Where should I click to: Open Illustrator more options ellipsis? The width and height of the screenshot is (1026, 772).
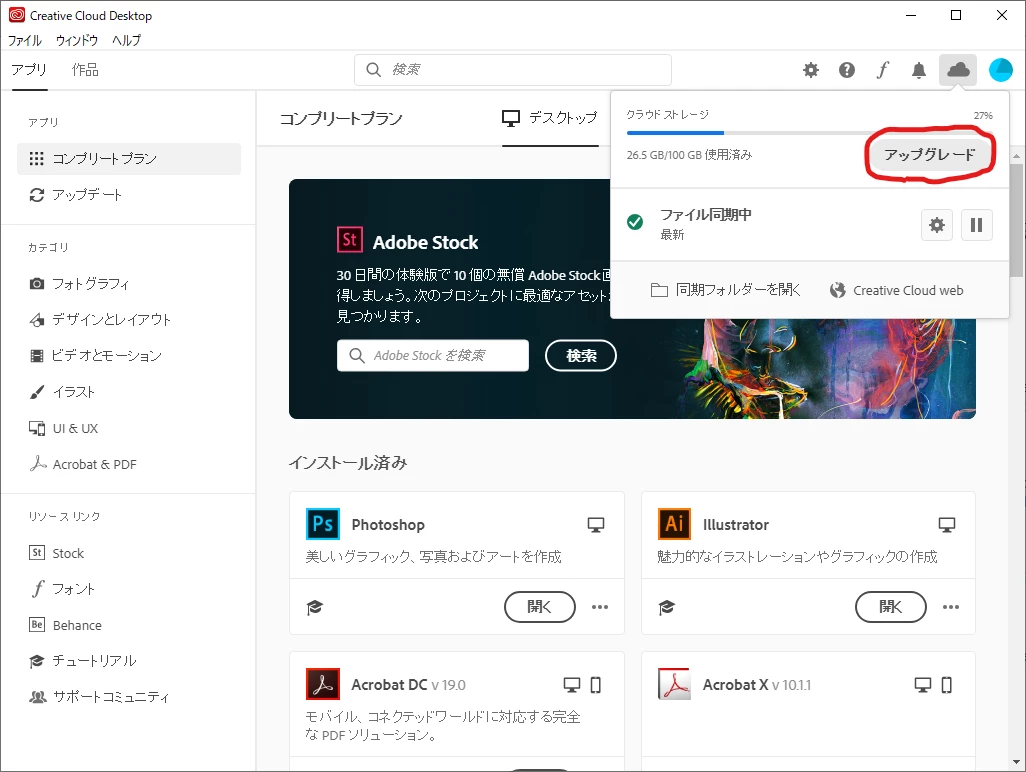click(x=951, y=607)
